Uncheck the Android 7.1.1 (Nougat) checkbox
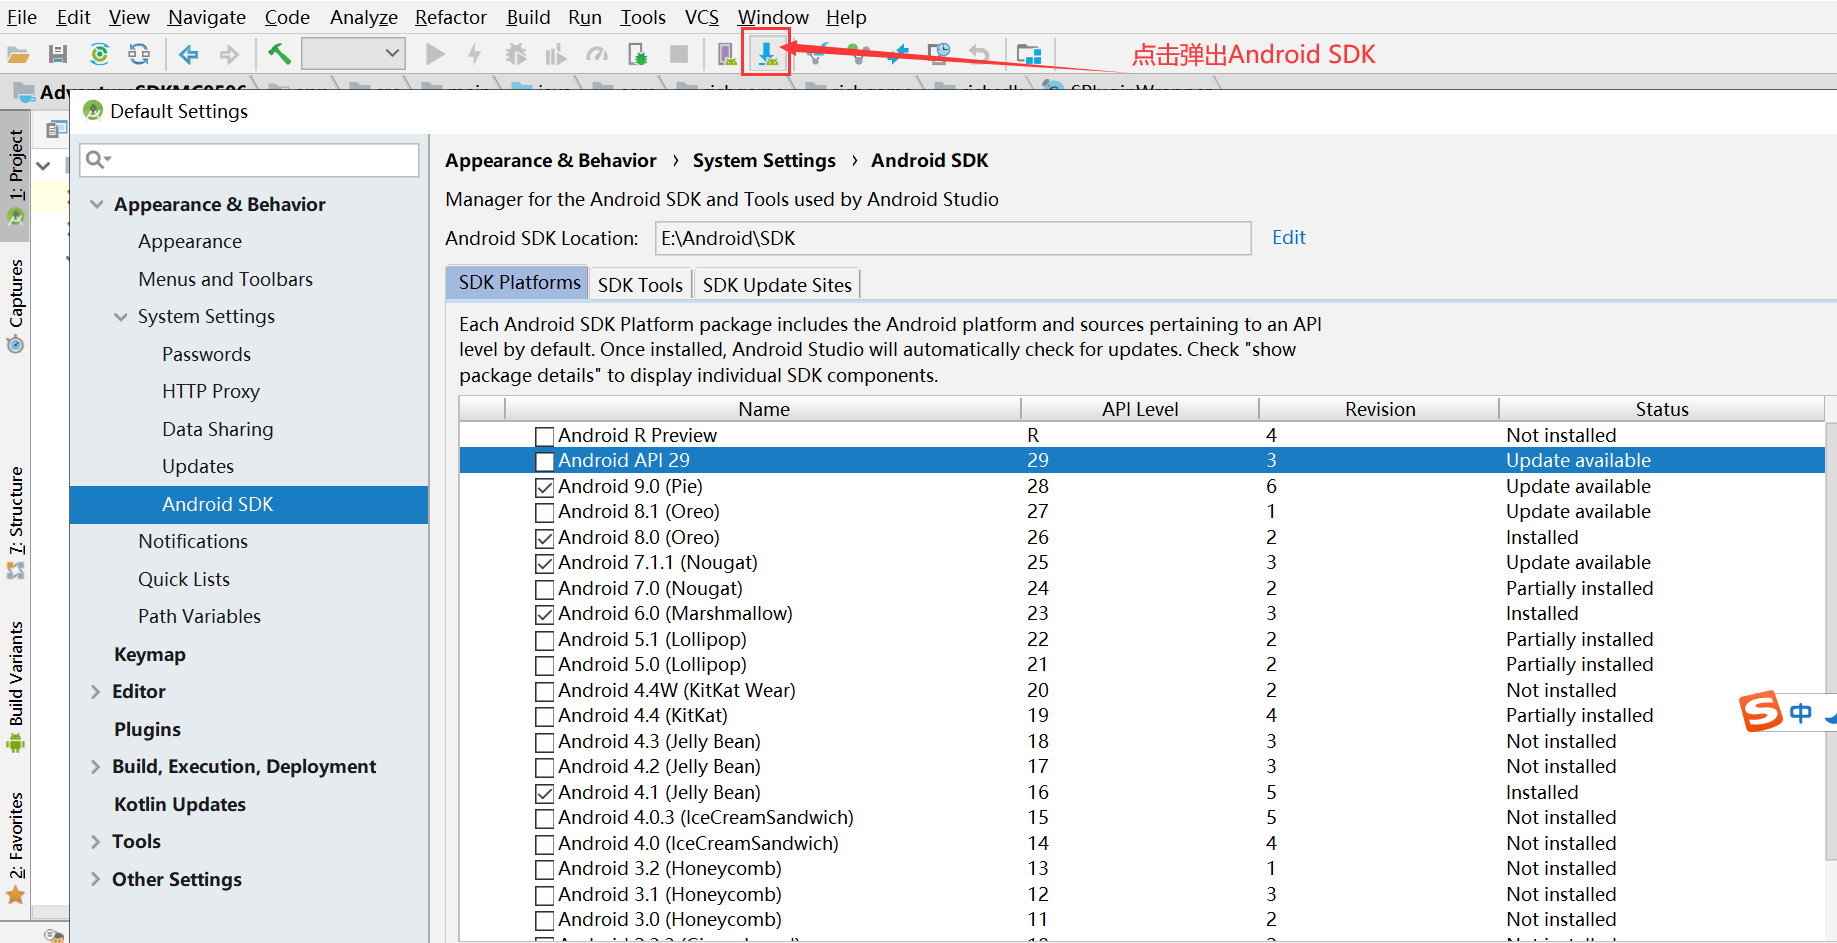 (x=544, y=563)
